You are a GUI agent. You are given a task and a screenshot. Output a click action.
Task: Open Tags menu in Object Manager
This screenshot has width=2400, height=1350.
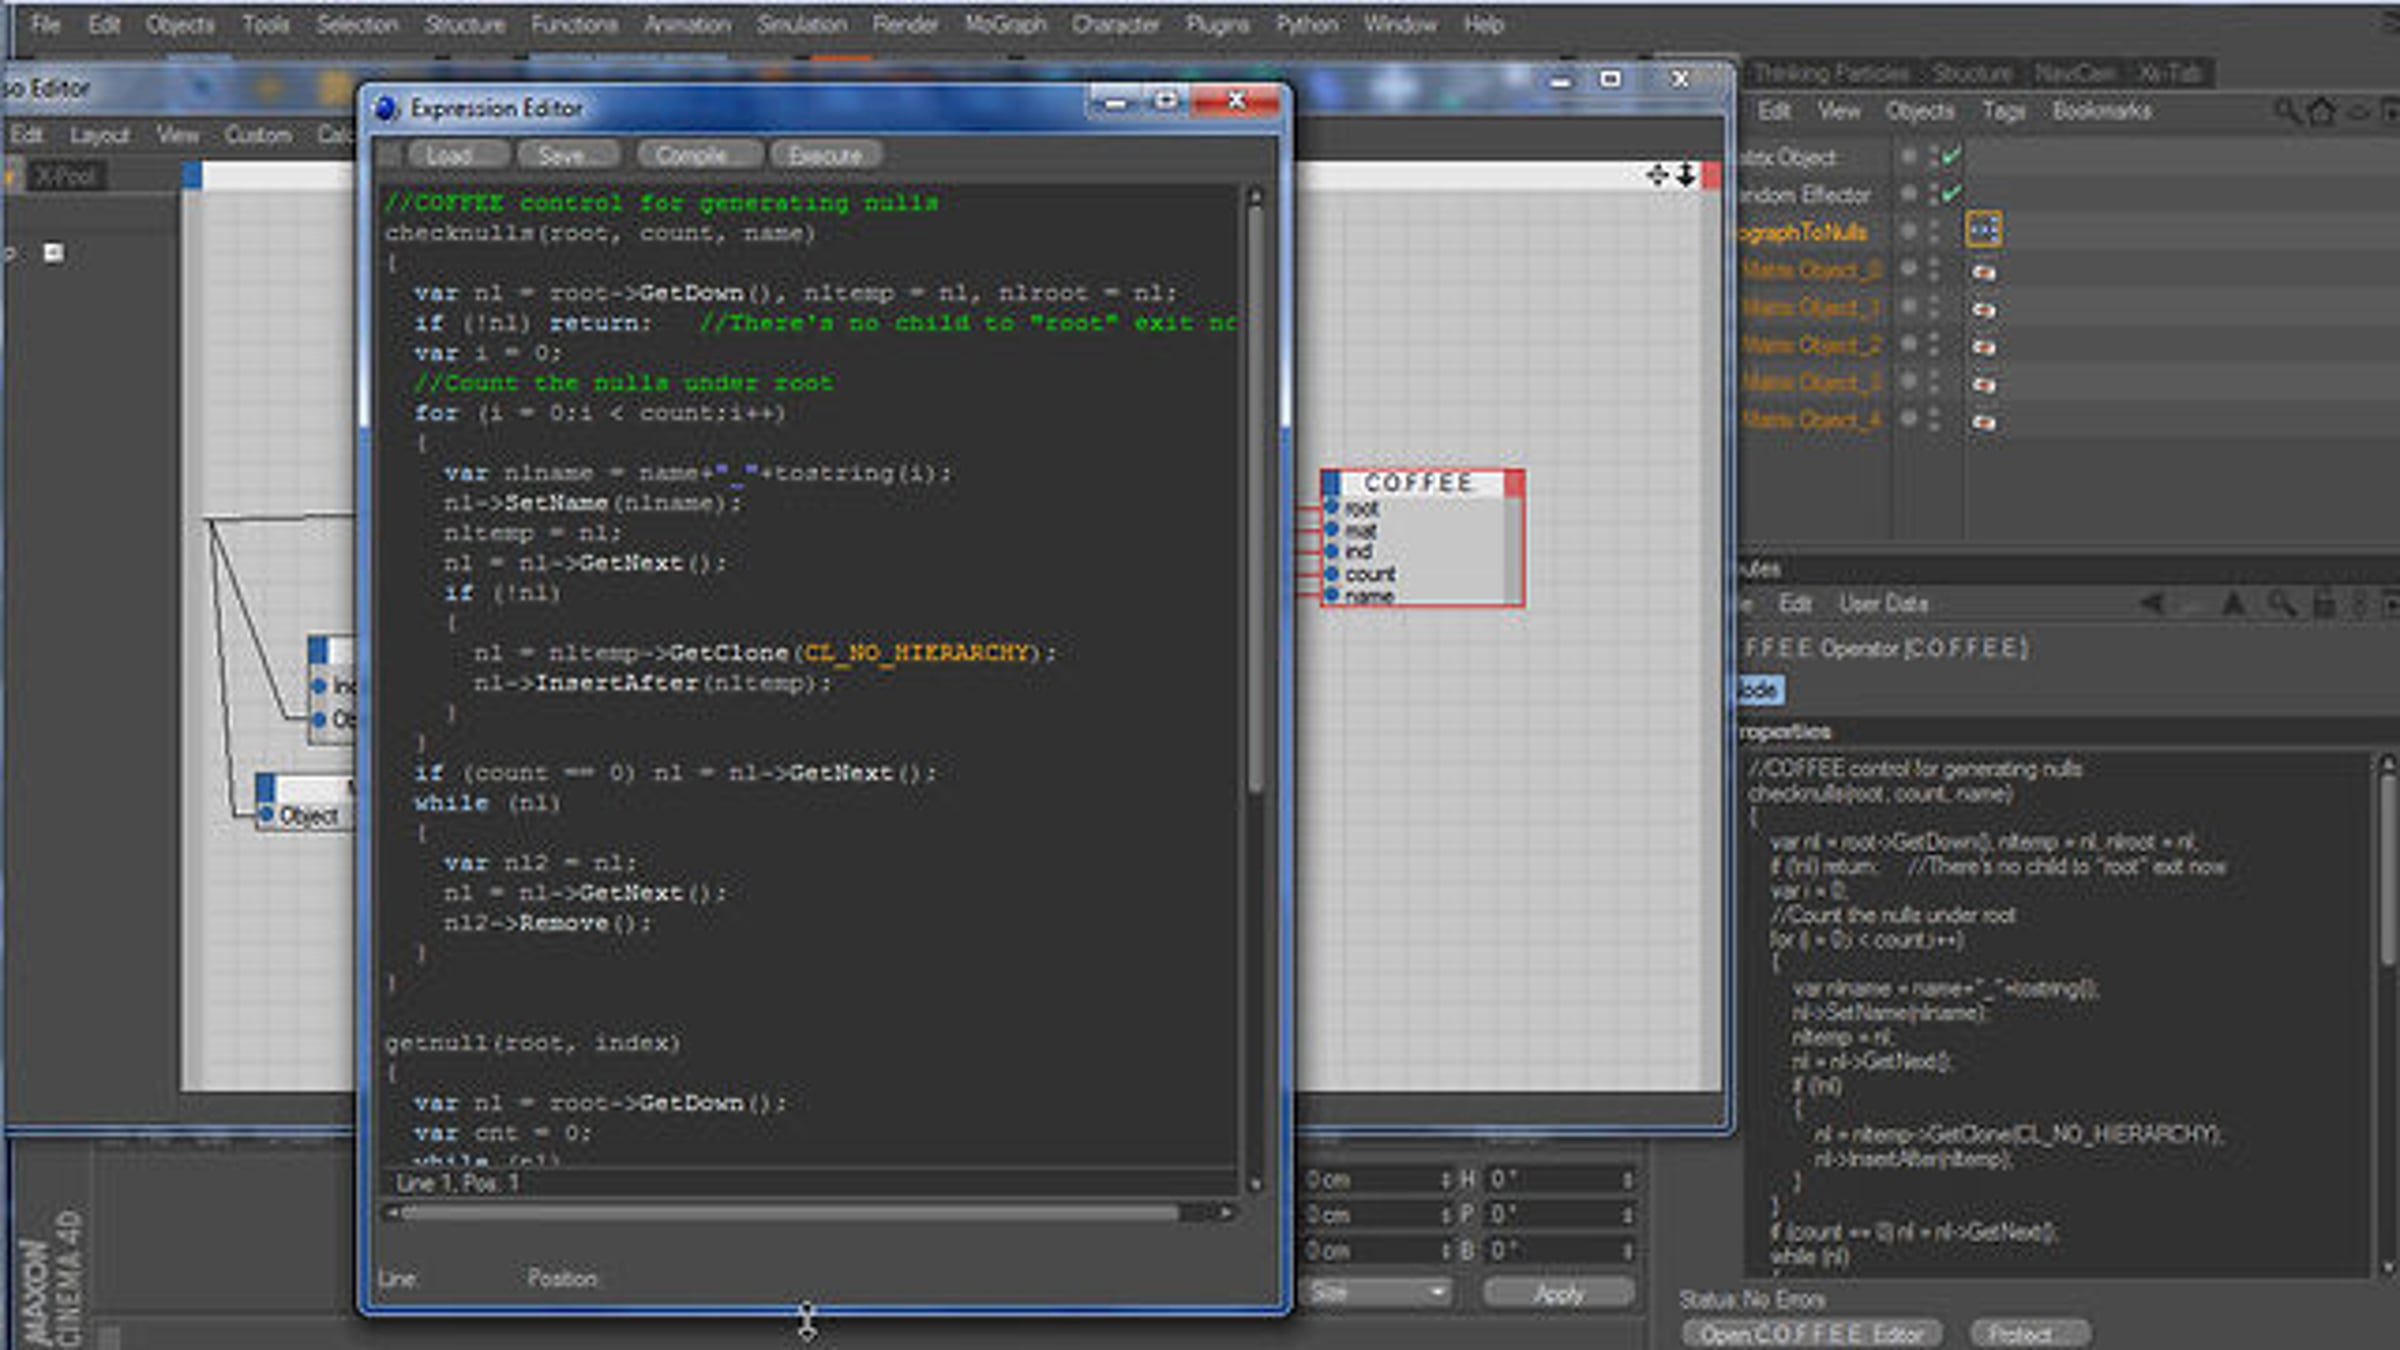click(x=2004, y=110)
